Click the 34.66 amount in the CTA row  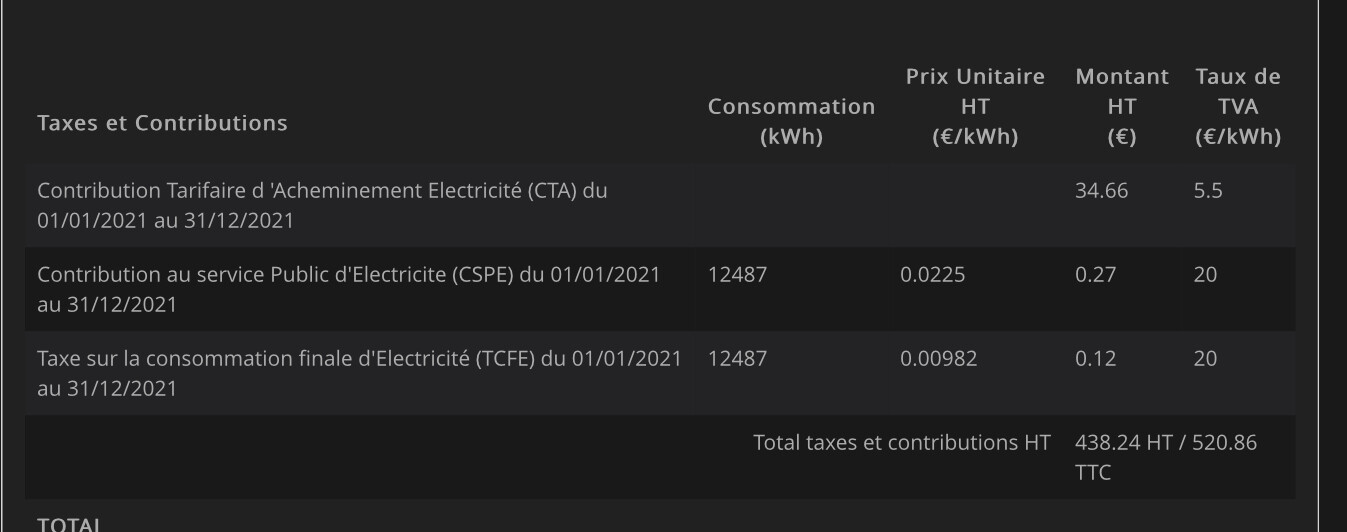(1101, 190)
